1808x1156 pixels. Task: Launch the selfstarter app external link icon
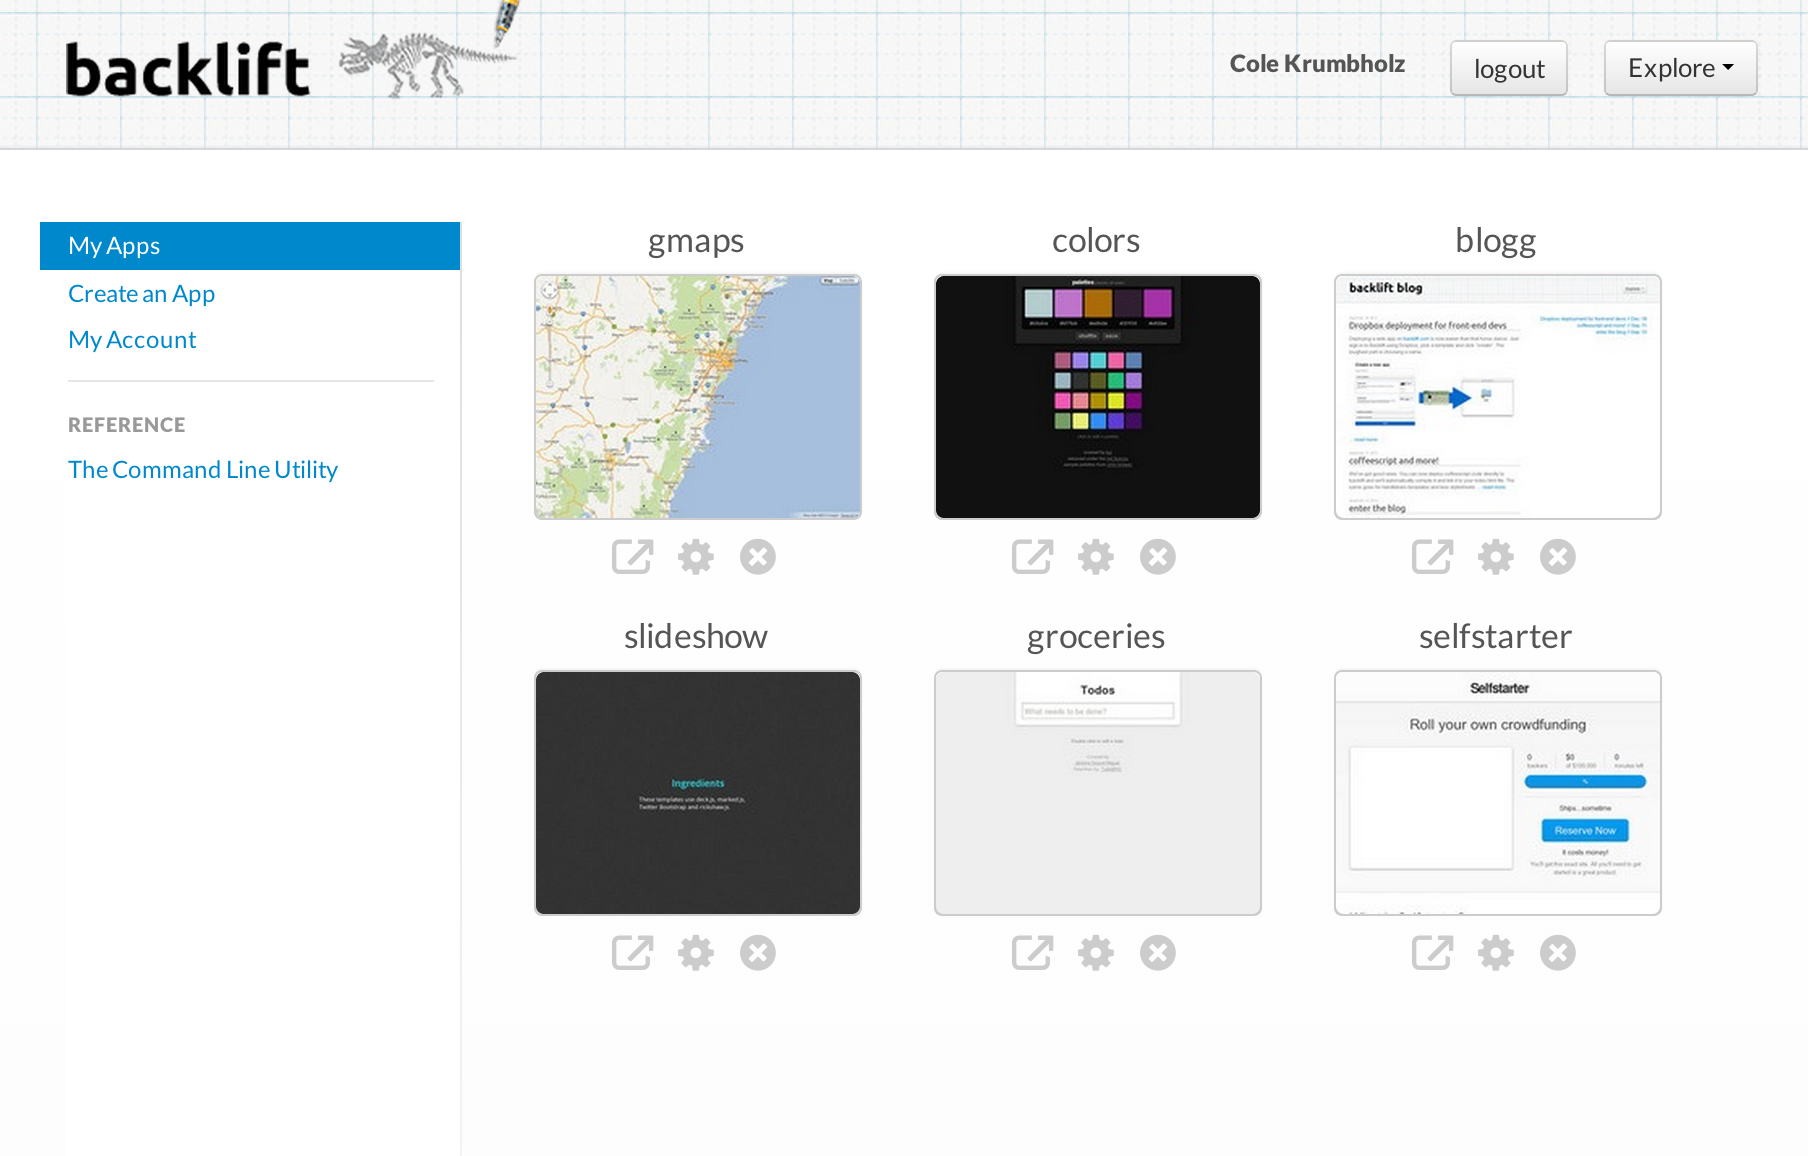pos(1432,952)
